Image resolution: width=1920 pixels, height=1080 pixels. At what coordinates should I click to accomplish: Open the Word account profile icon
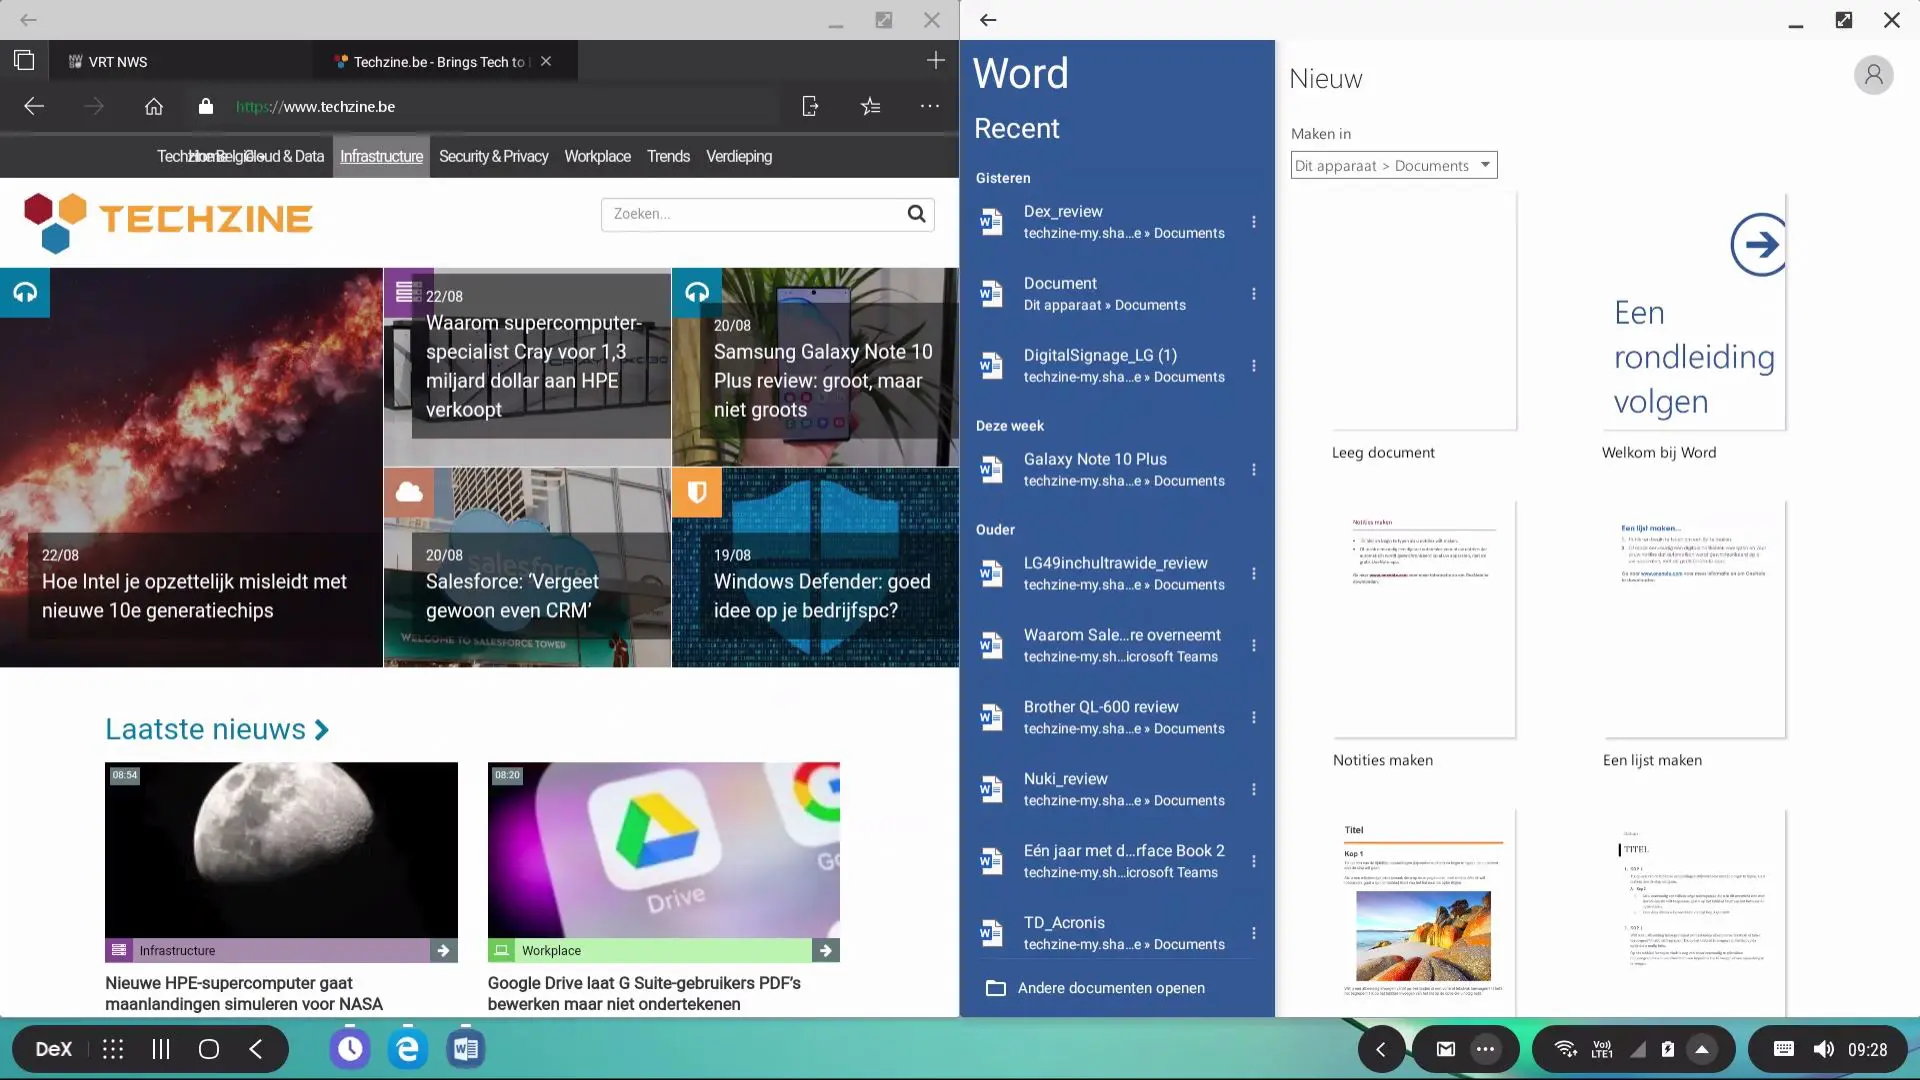click(1874, 75)
